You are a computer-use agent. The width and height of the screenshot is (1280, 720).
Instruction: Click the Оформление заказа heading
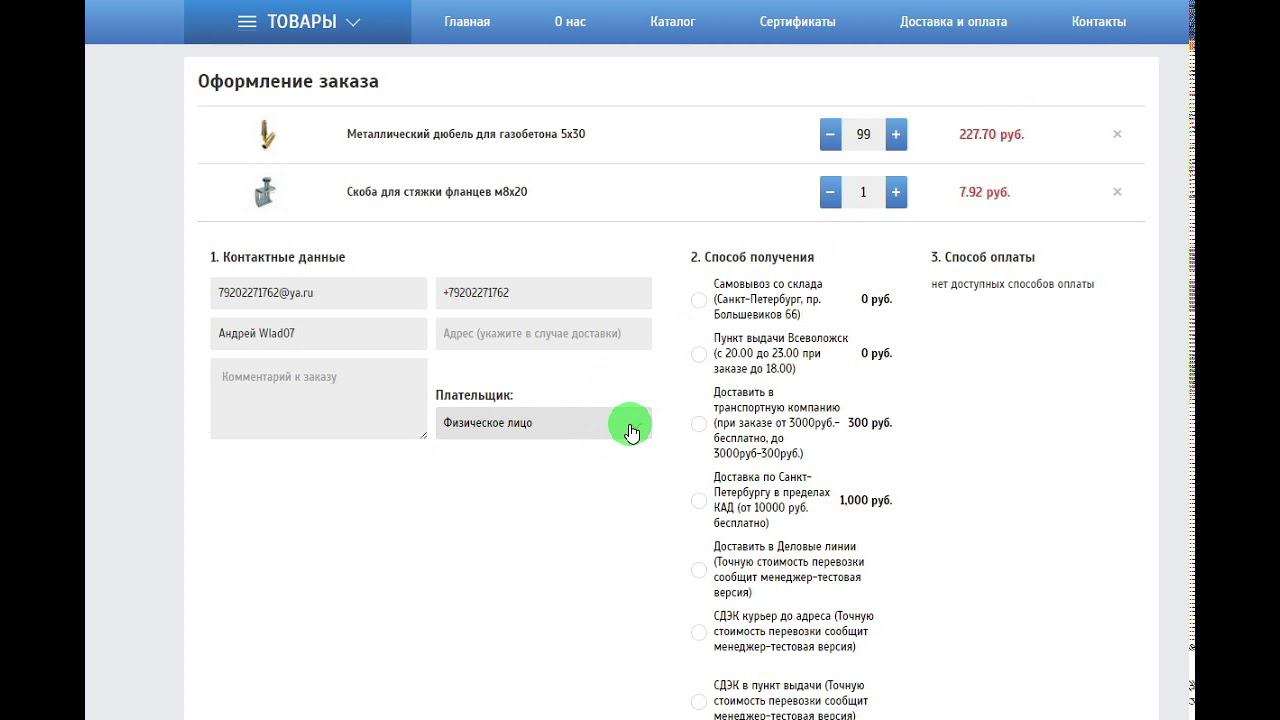[288, 82]
